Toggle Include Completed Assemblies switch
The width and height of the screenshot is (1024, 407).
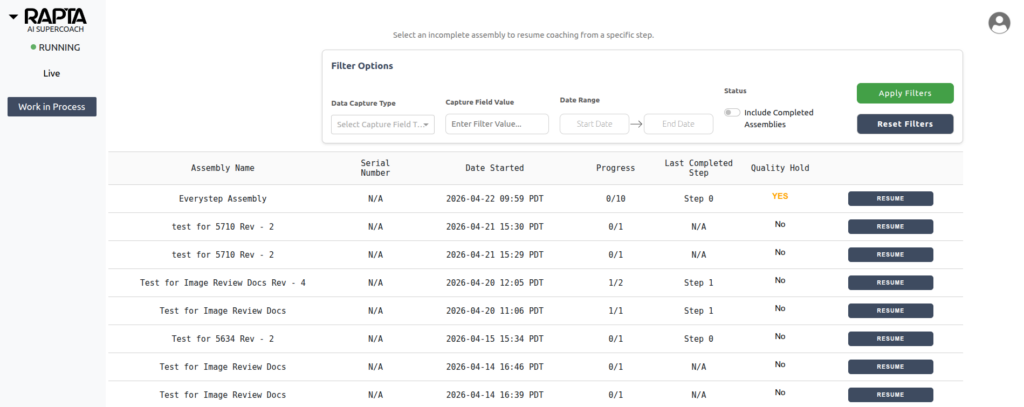pyautogui.click(x=732, y=112)
